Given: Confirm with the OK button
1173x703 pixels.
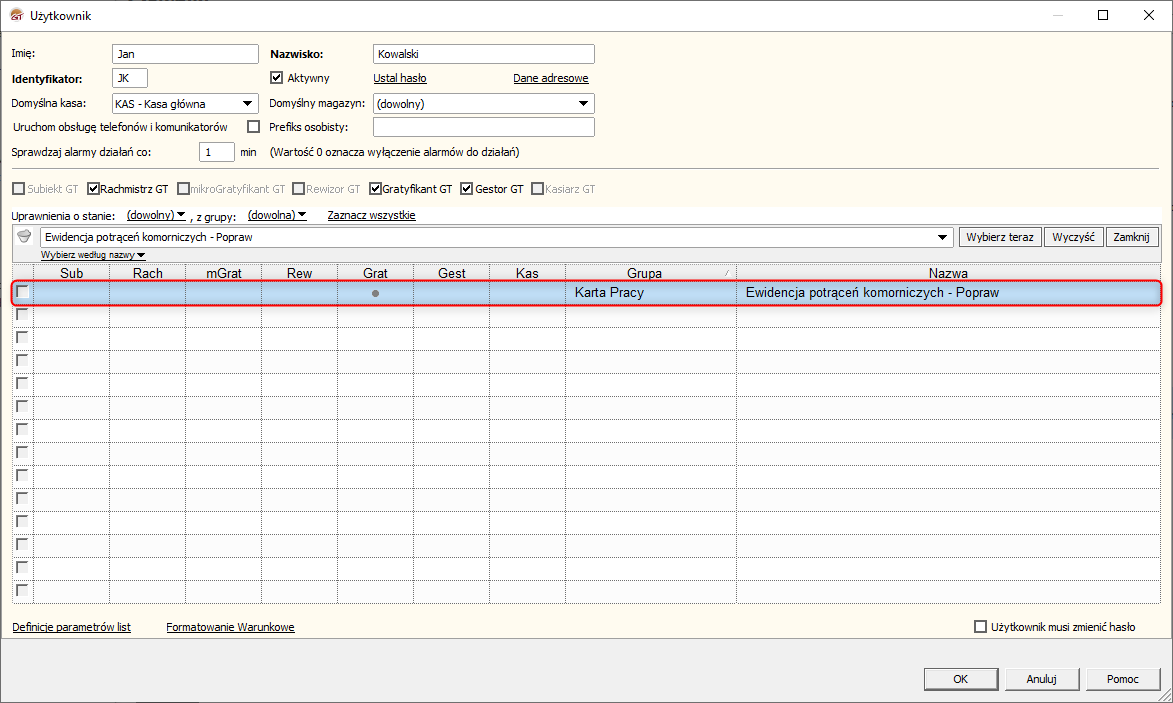Looking at the screenshot, I should coord(961,679).
